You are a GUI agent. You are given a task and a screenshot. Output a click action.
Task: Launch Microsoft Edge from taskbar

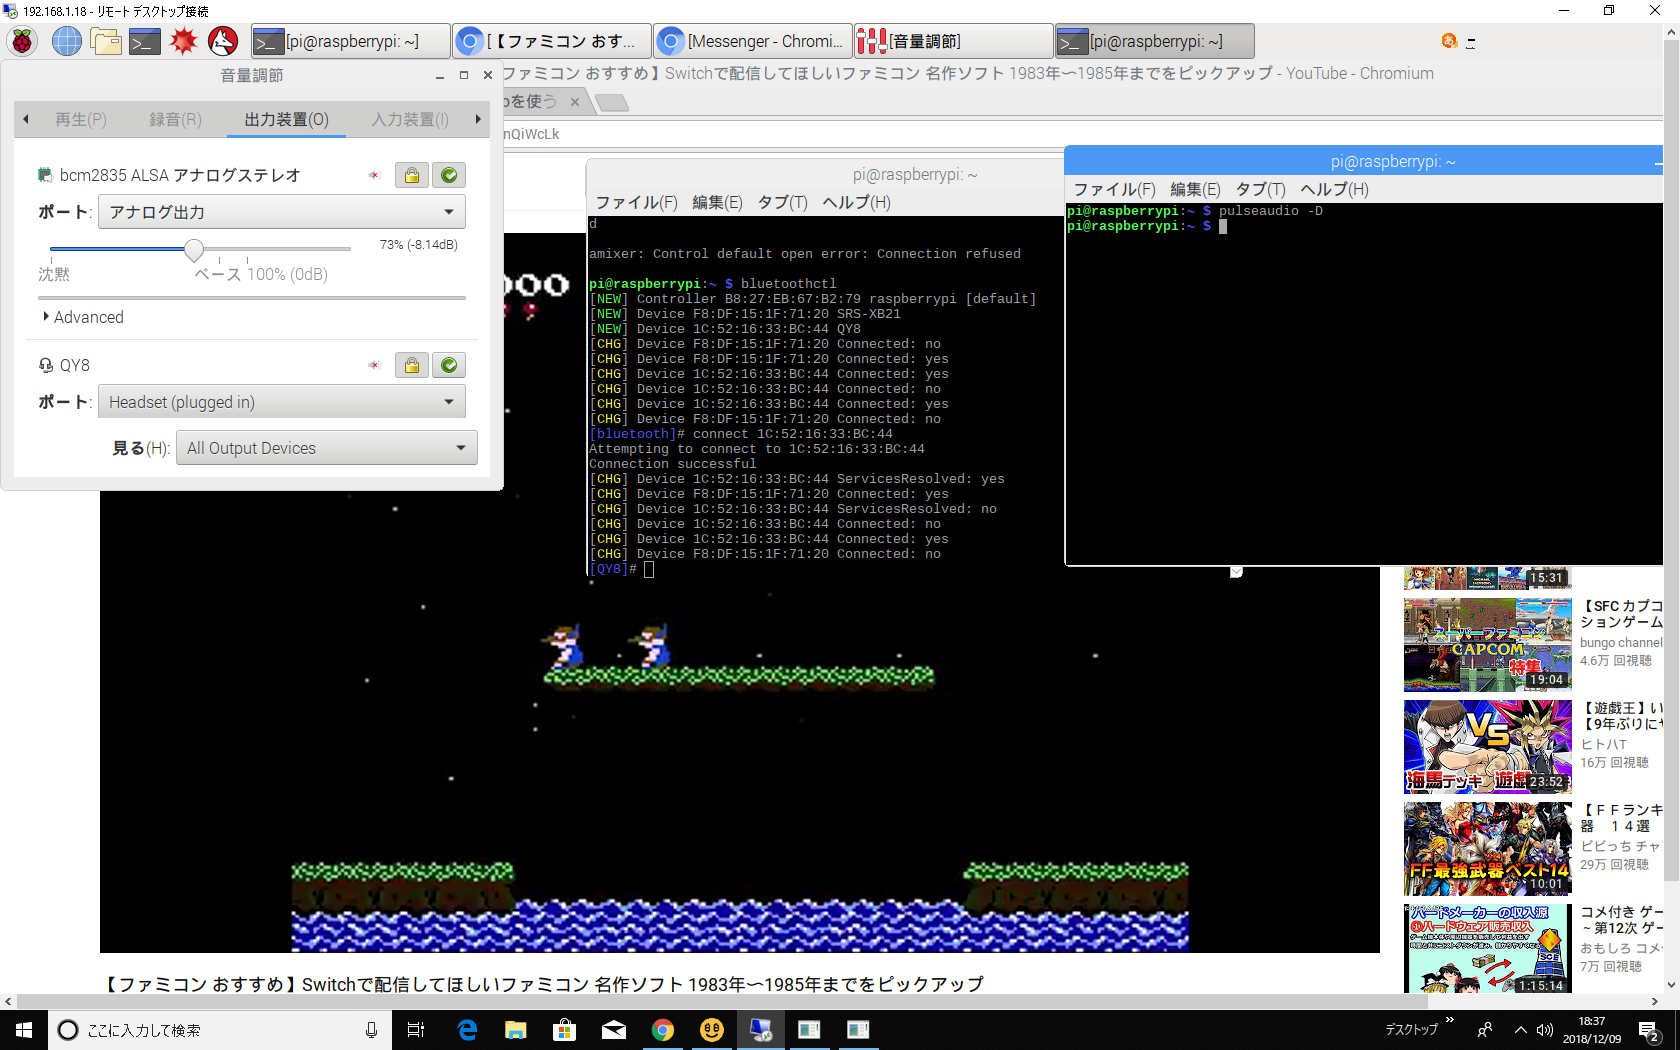click(467, 1030)
